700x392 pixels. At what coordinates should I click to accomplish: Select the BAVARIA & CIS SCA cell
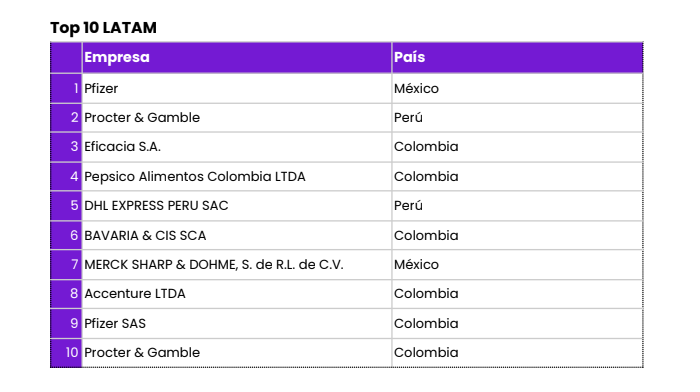click(x=237, y=235)
